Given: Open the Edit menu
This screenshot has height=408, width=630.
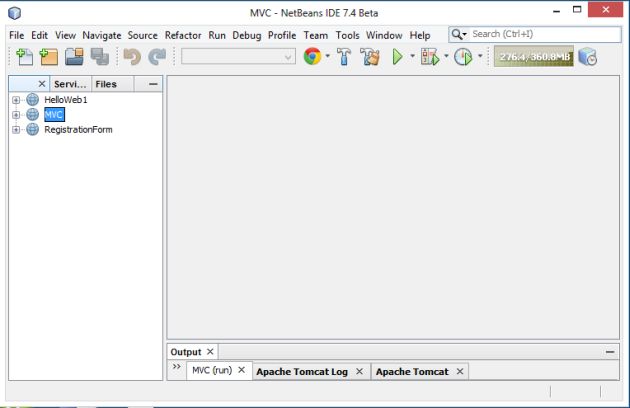Looking at the screenshot, I should [39, 35].
